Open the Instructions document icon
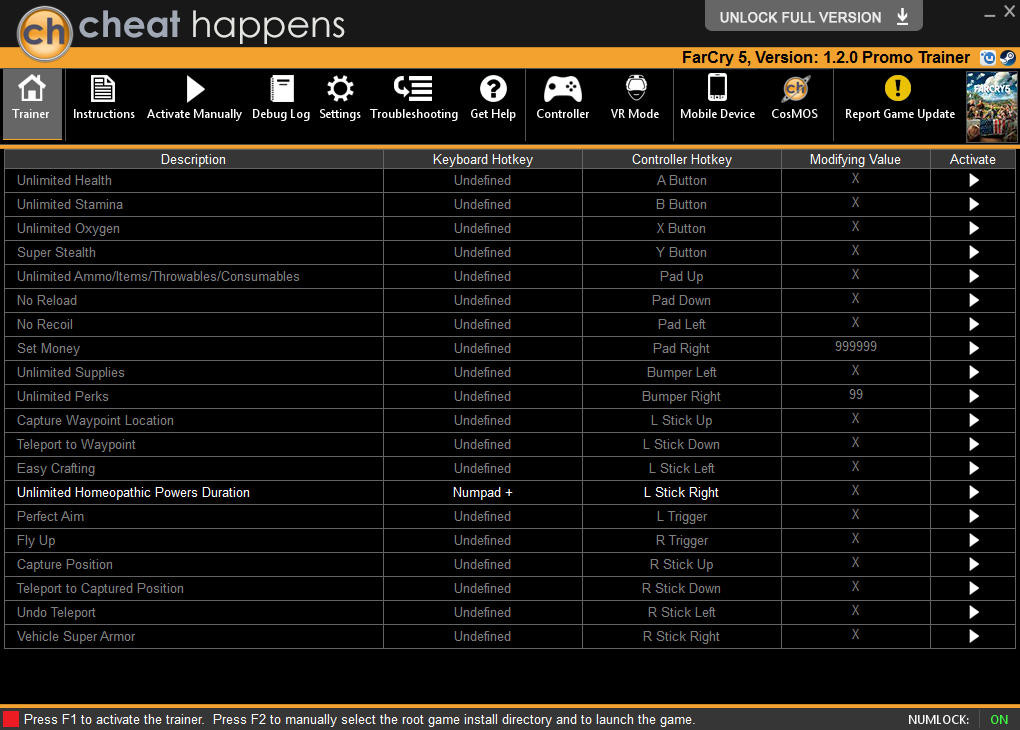 pyautogui.click(x=103, y=89)
